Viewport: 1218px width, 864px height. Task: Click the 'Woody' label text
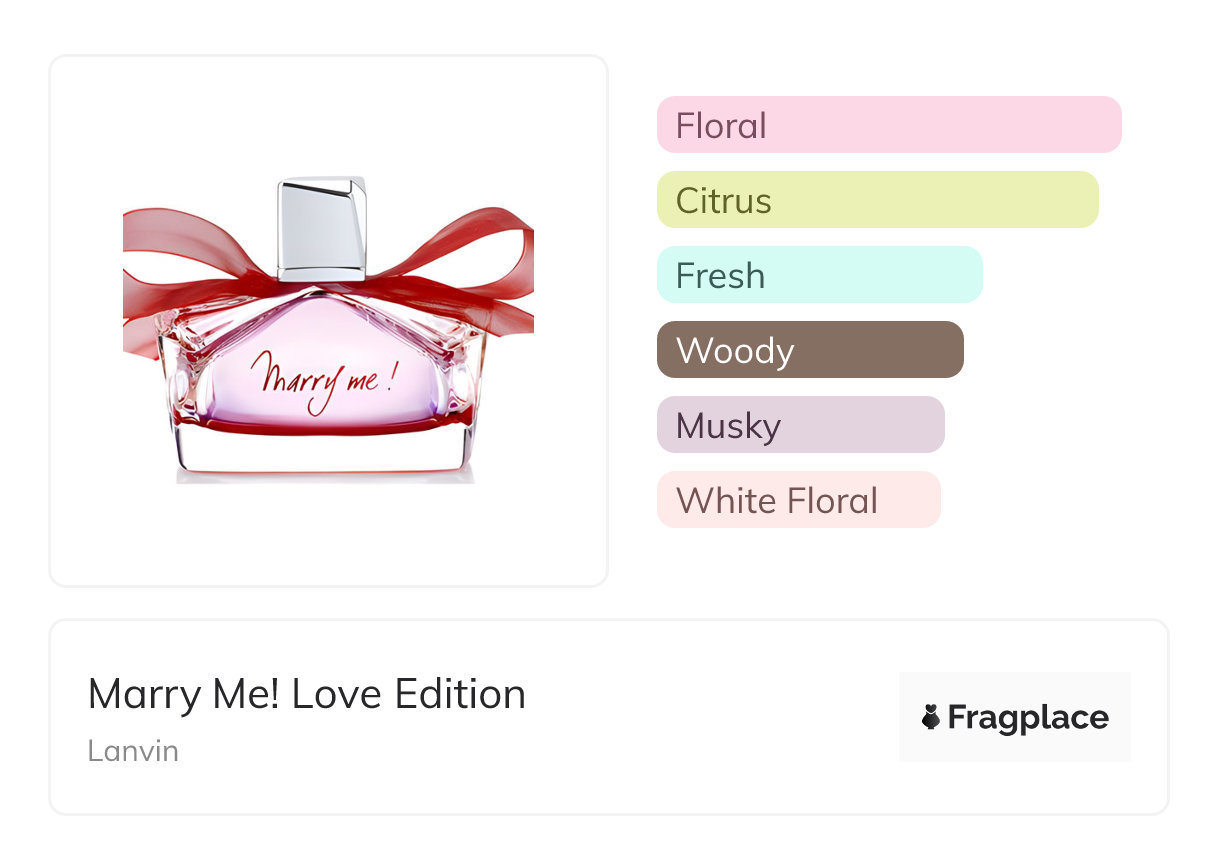point(735,351)
